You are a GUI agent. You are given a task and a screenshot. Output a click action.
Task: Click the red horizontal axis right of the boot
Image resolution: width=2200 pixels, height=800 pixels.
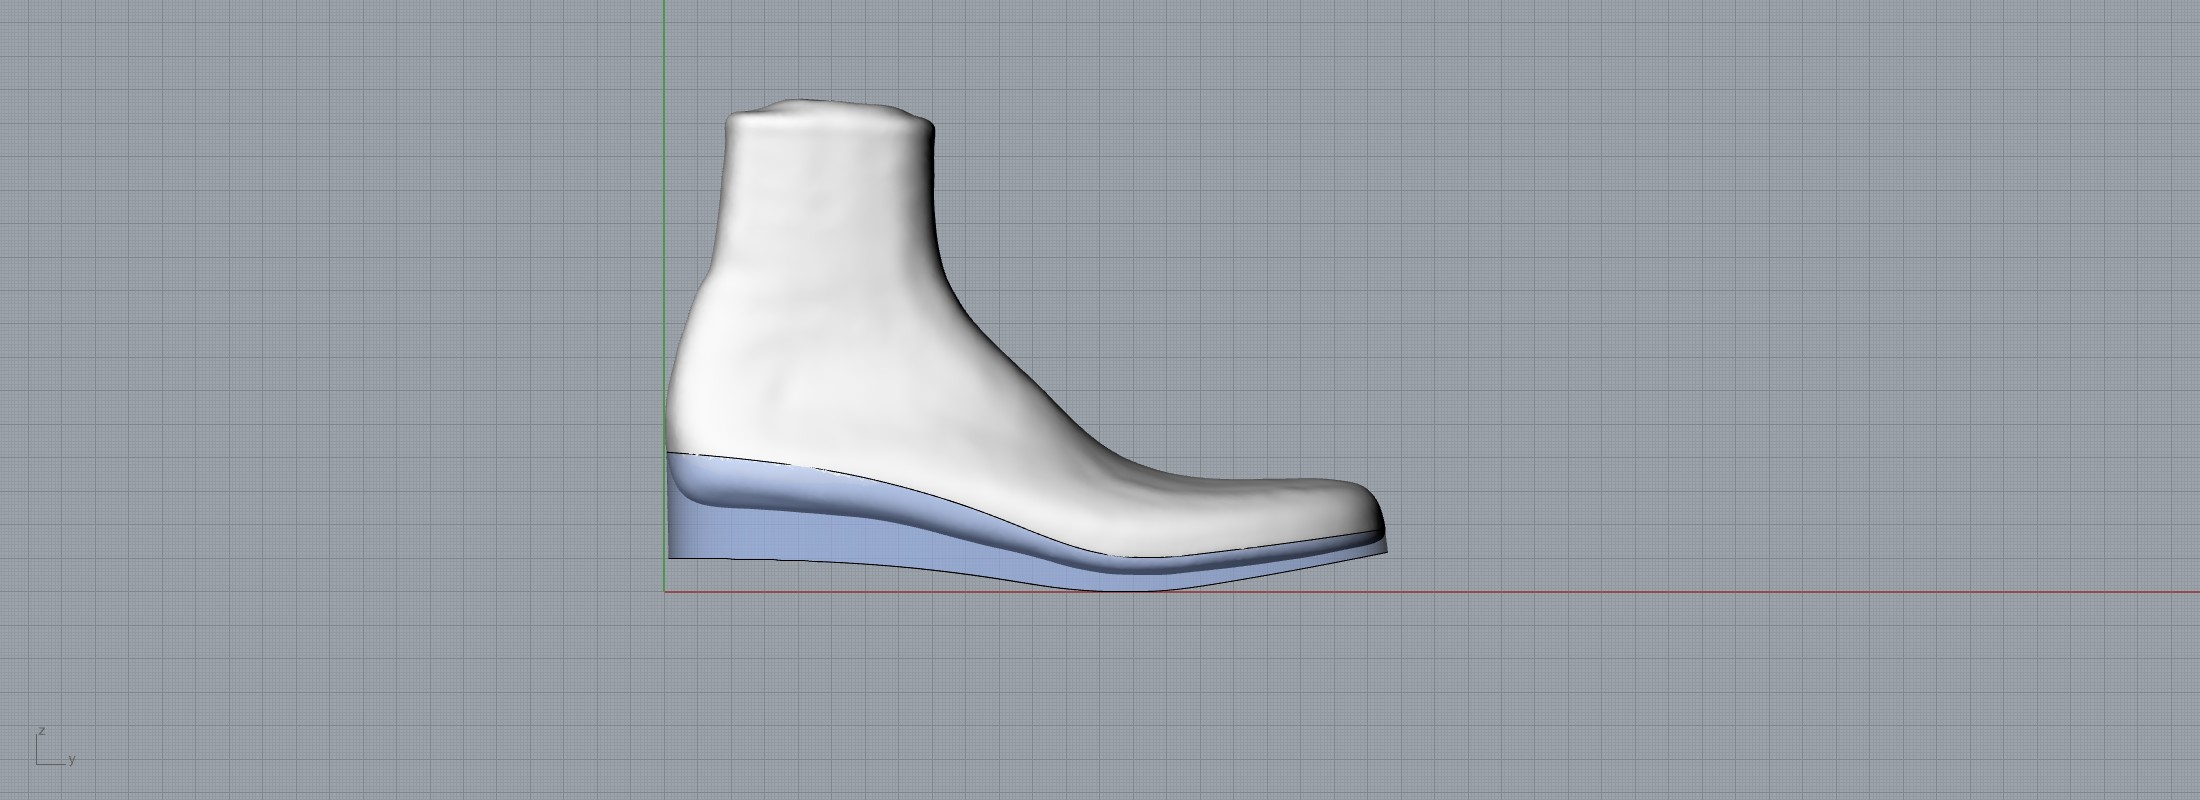tap(1800, 591)
